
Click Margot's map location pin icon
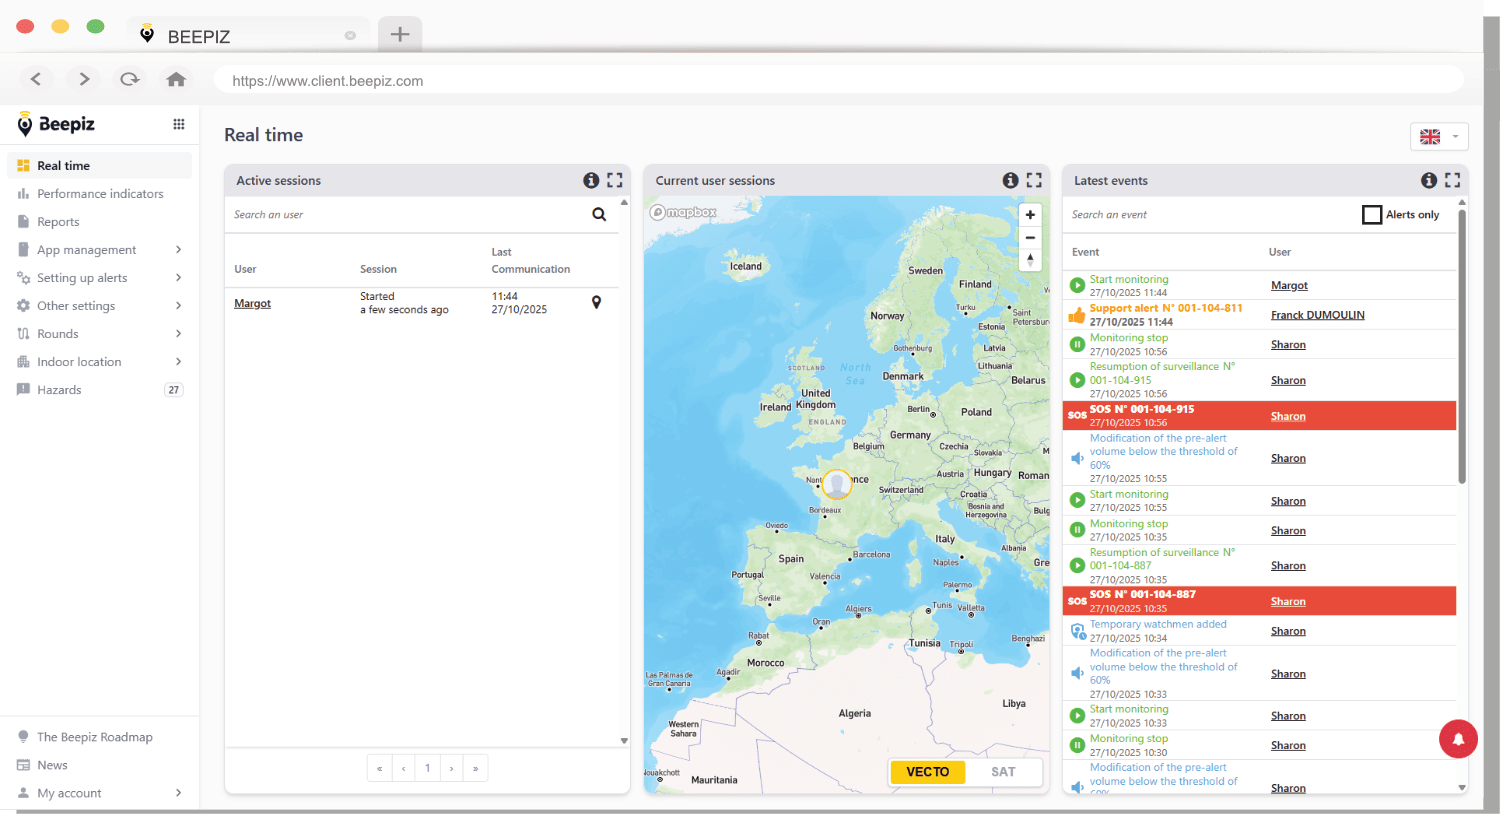tap(596, 302)
